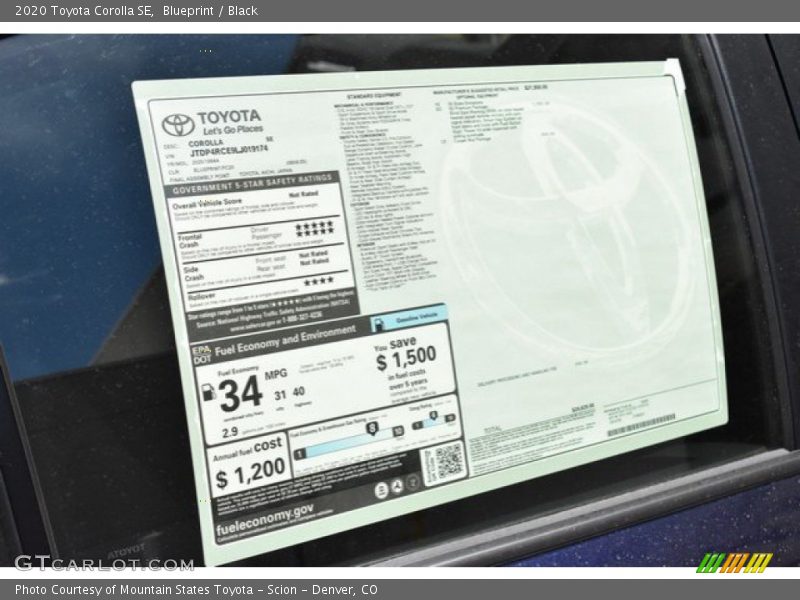Screen dimensions: 800x600
Task: Click the barcode at the sticker's bottom right
Action: click(x=642, y=427)
